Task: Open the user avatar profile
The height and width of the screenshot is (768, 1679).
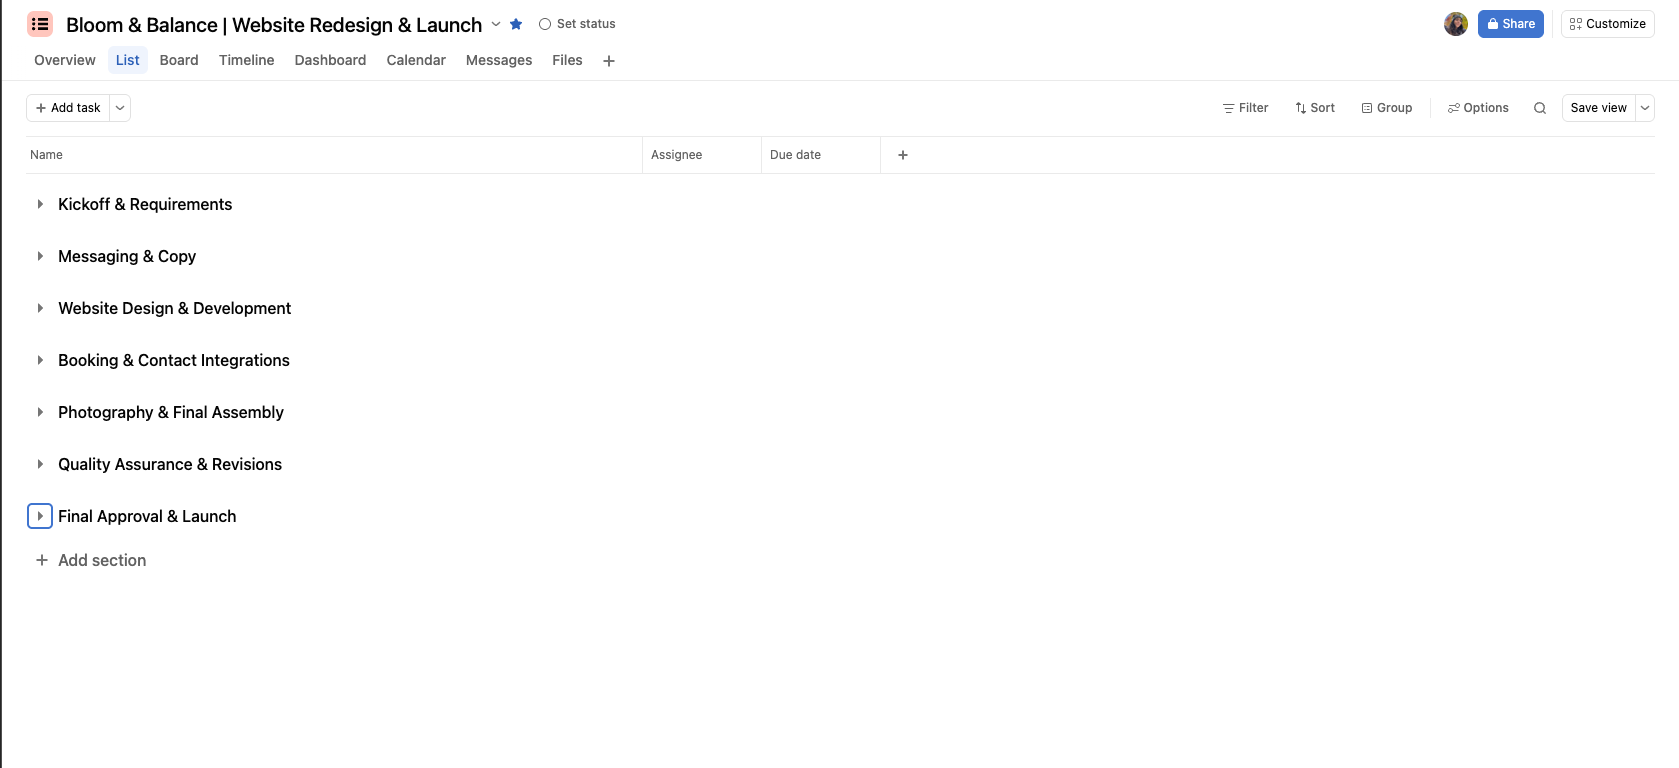Action: click(x=1456, y=24)
